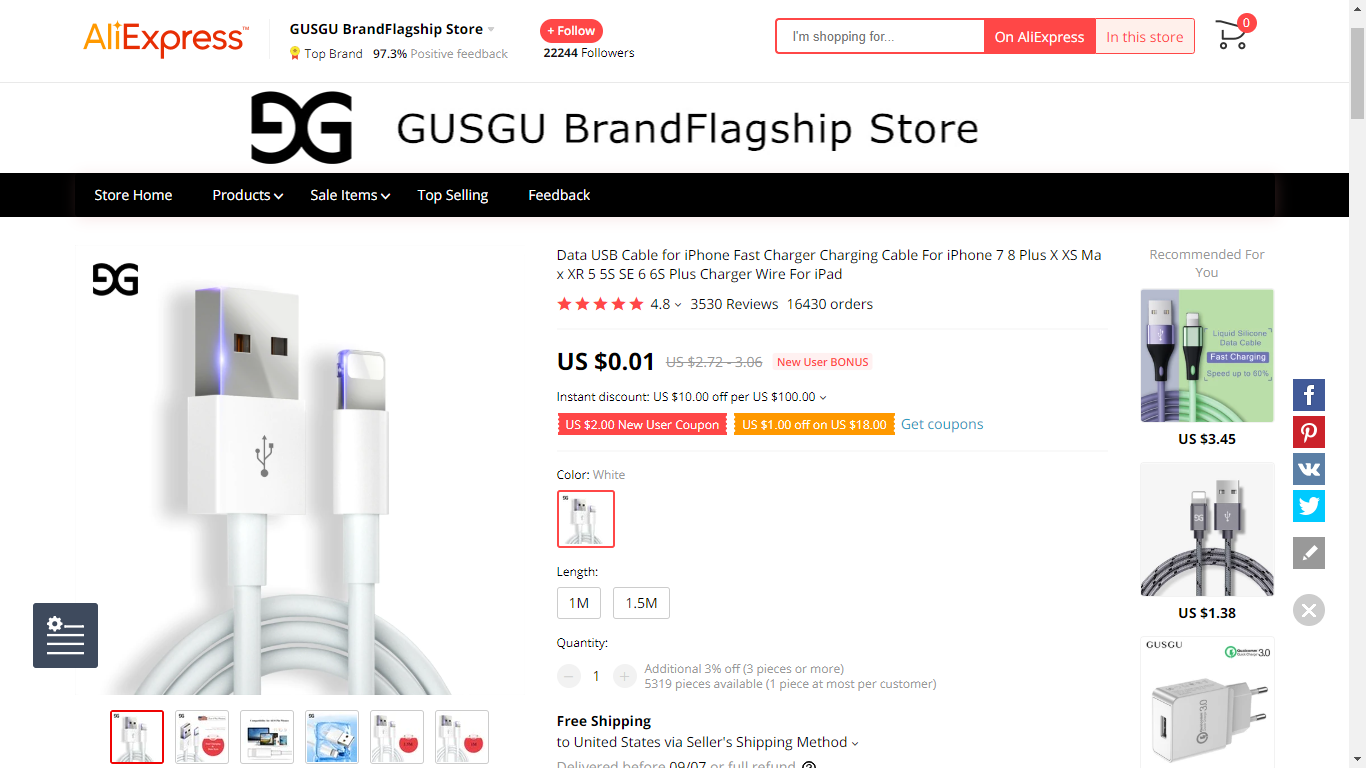1366x768 pixels.
Task: Select the 1.5M length option
Action: [x=641, y=603]
